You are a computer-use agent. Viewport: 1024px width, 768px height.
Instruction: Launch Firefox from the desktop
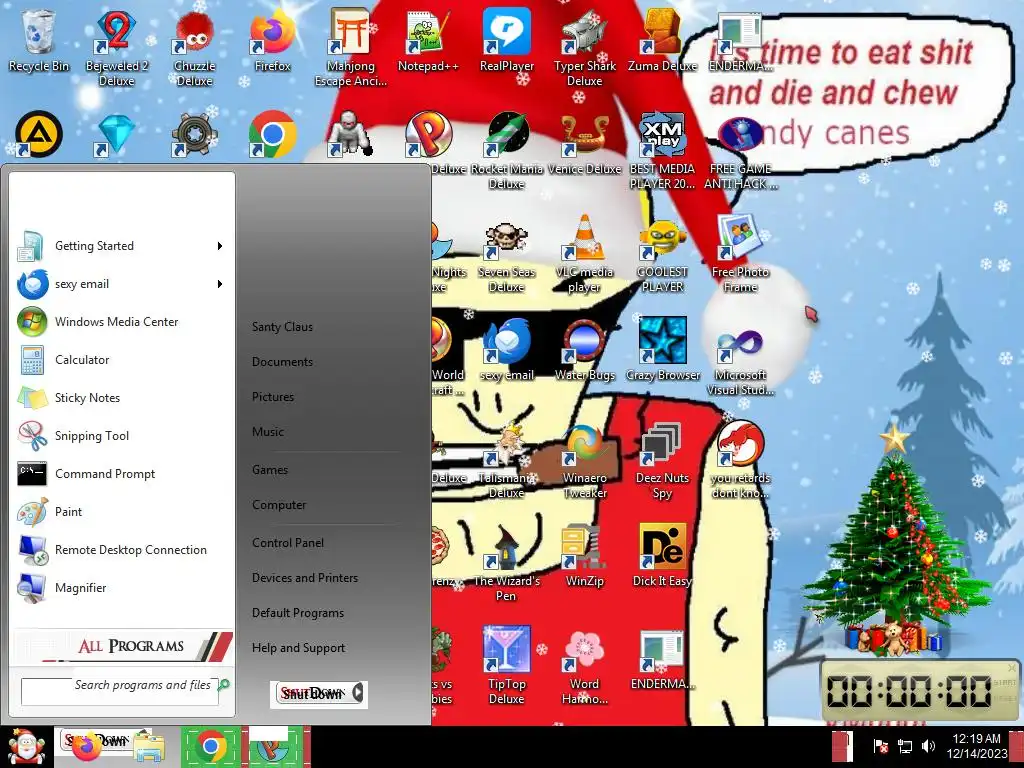272,39
